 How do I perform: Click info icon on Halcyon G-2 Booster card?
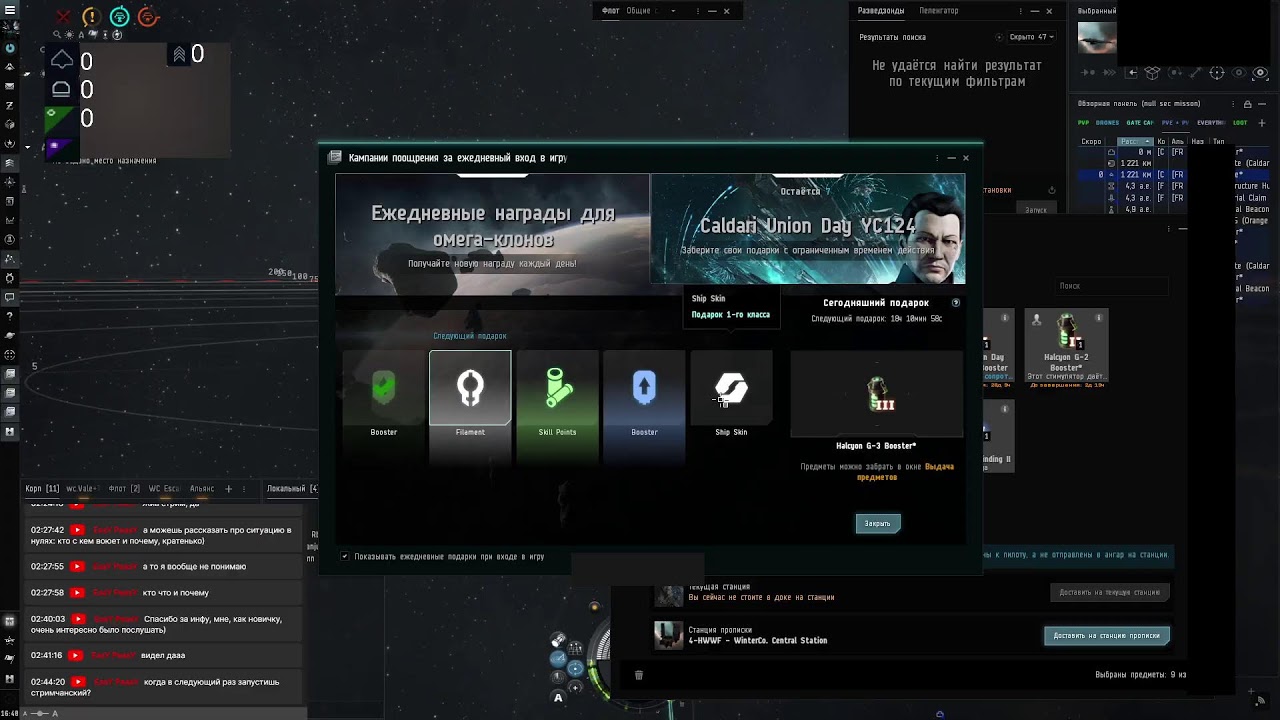(x=1099, y=318)
